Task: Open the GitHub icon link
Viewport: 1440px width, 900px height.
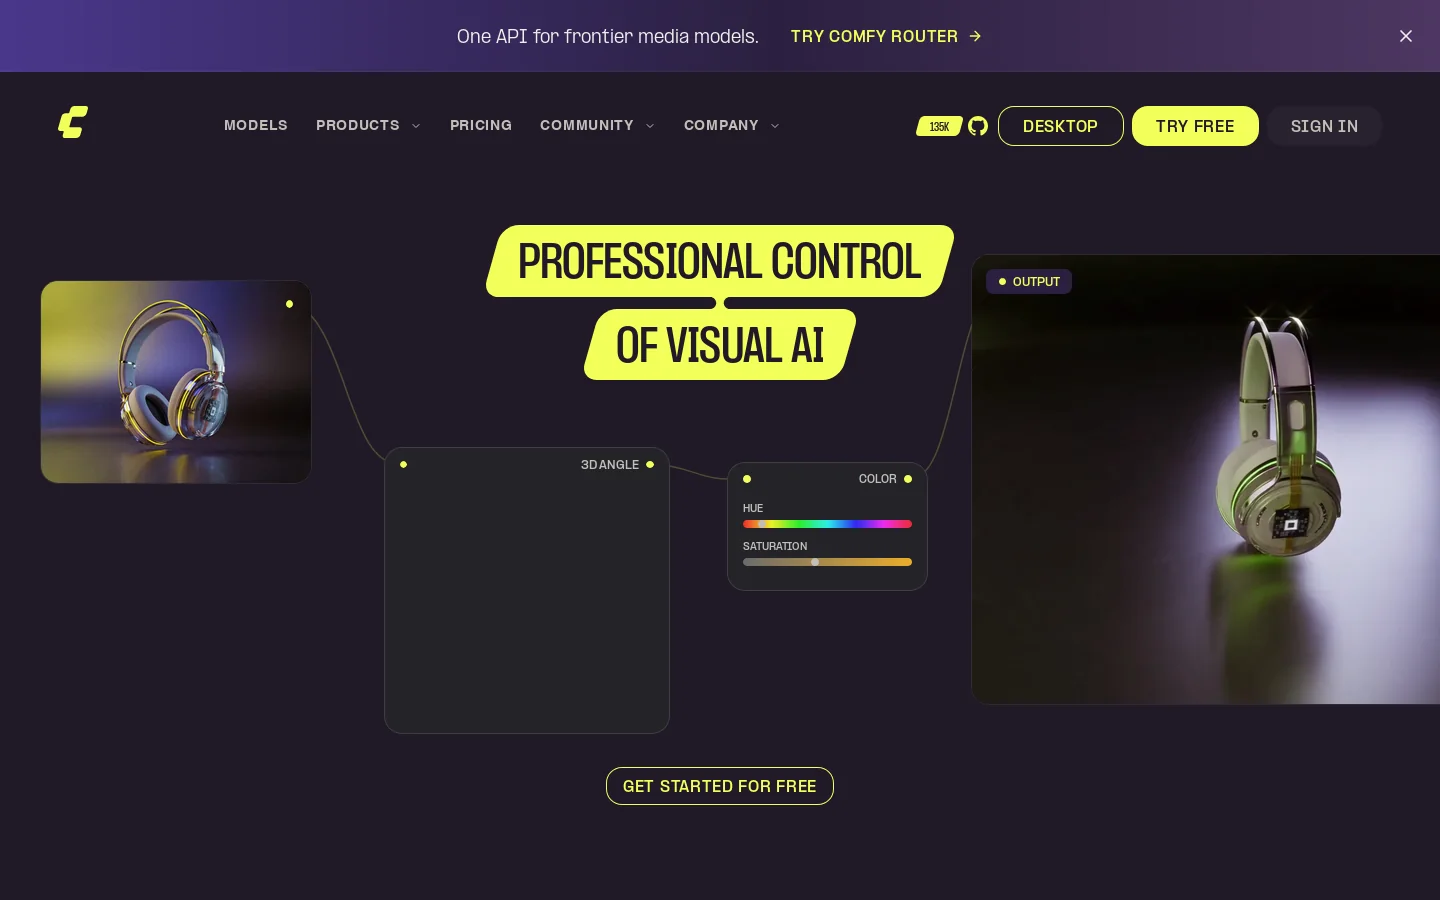Action: click(x=978, y=126)
